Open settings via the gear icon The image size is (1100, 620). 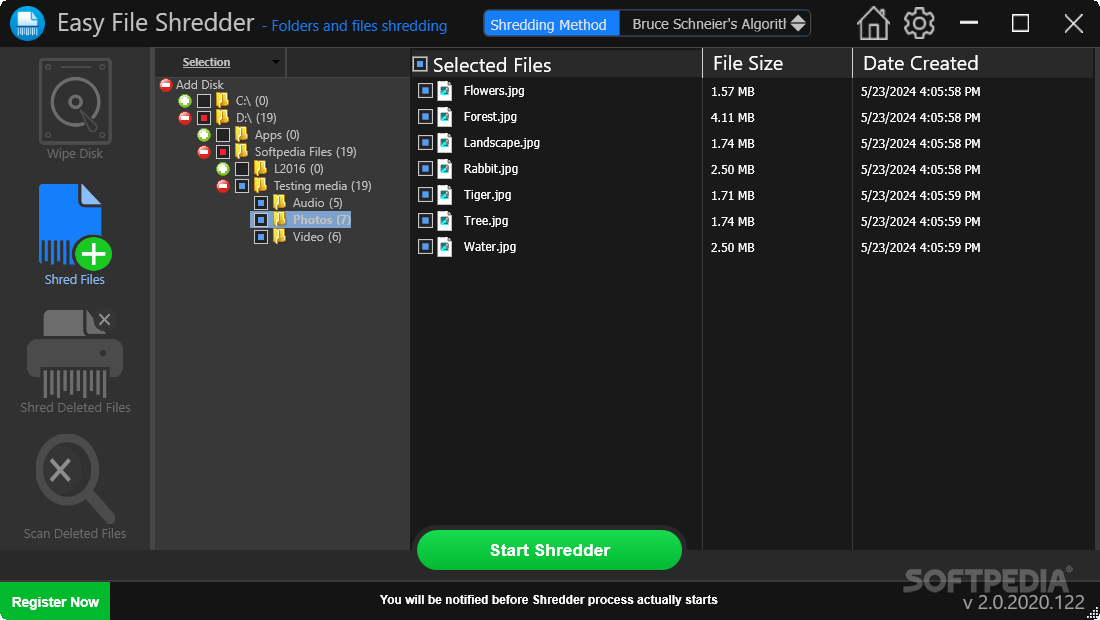(x=919, y=24)
